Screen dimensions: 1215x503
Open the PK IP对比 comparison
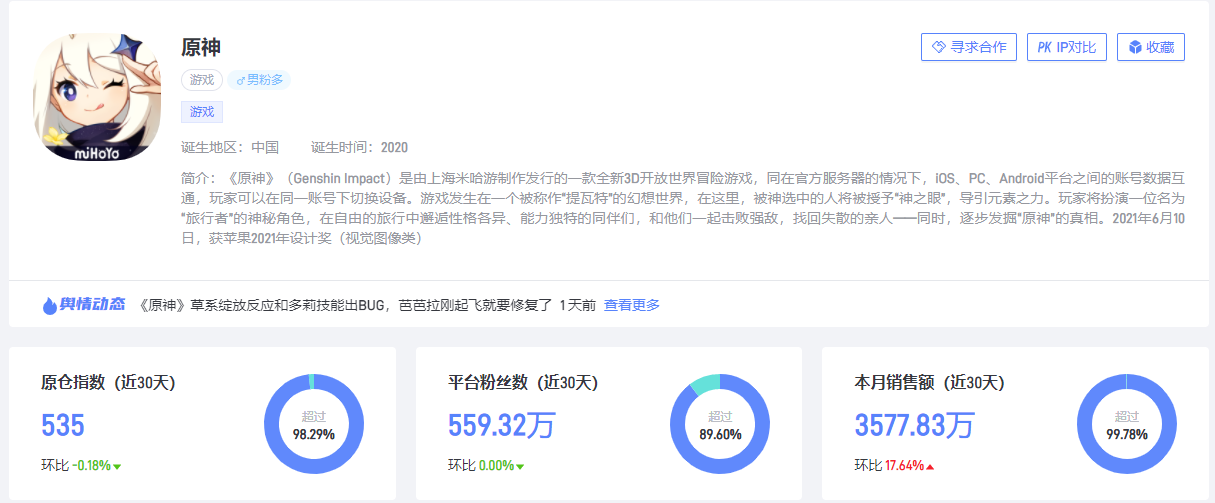click(x=1066, y=47)
